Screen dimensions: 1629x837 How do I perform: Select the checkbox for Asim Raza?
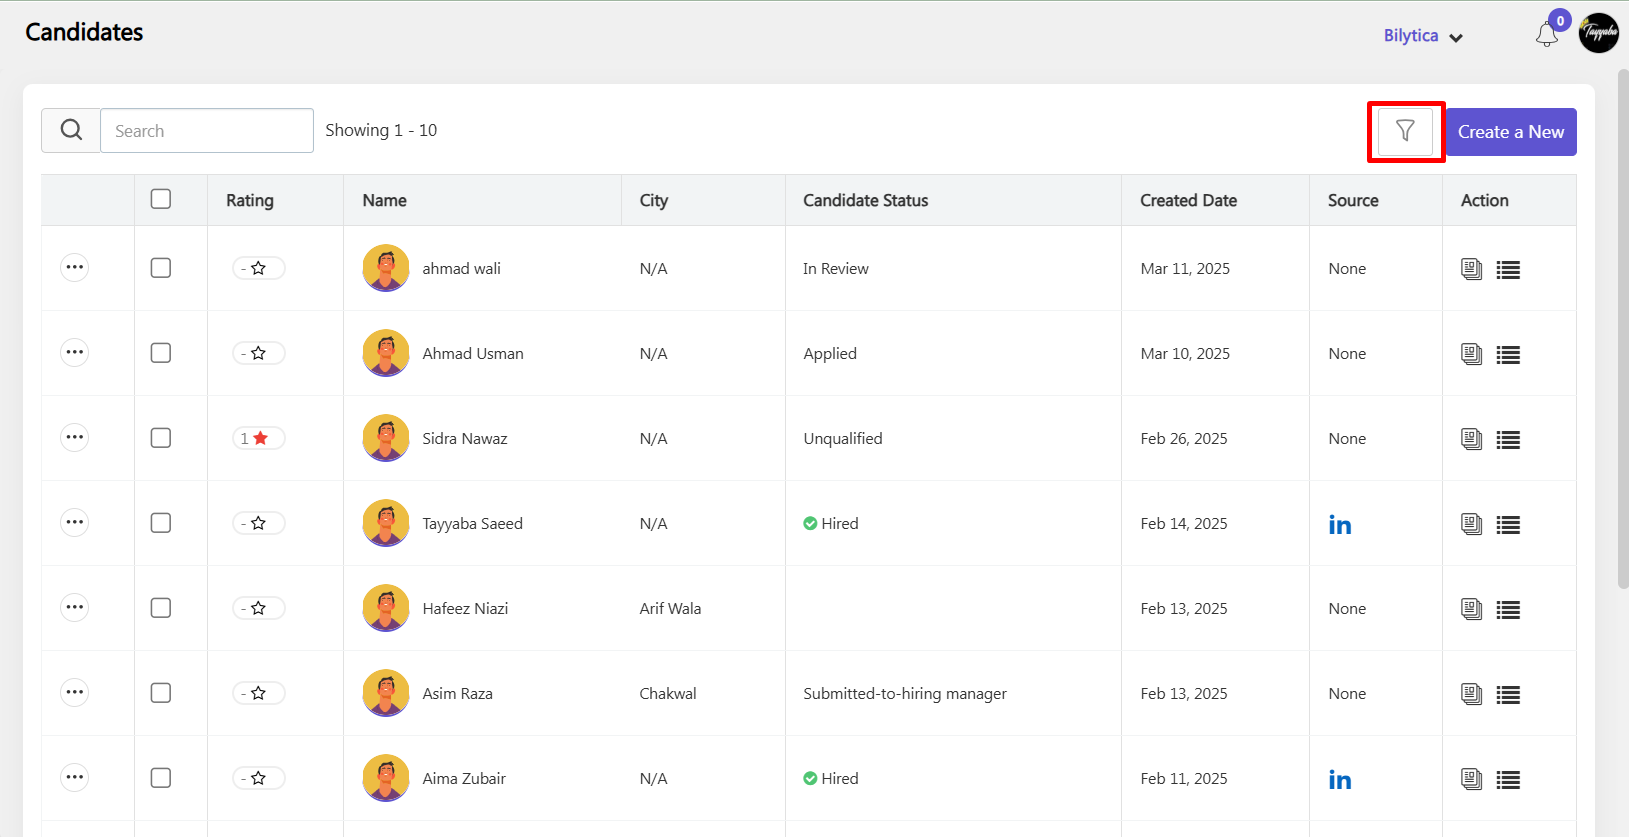point(161,693)
